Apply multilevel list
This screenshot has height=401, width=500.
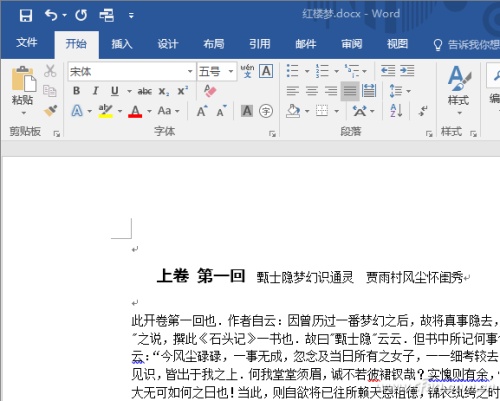click(x=352, y=71)
